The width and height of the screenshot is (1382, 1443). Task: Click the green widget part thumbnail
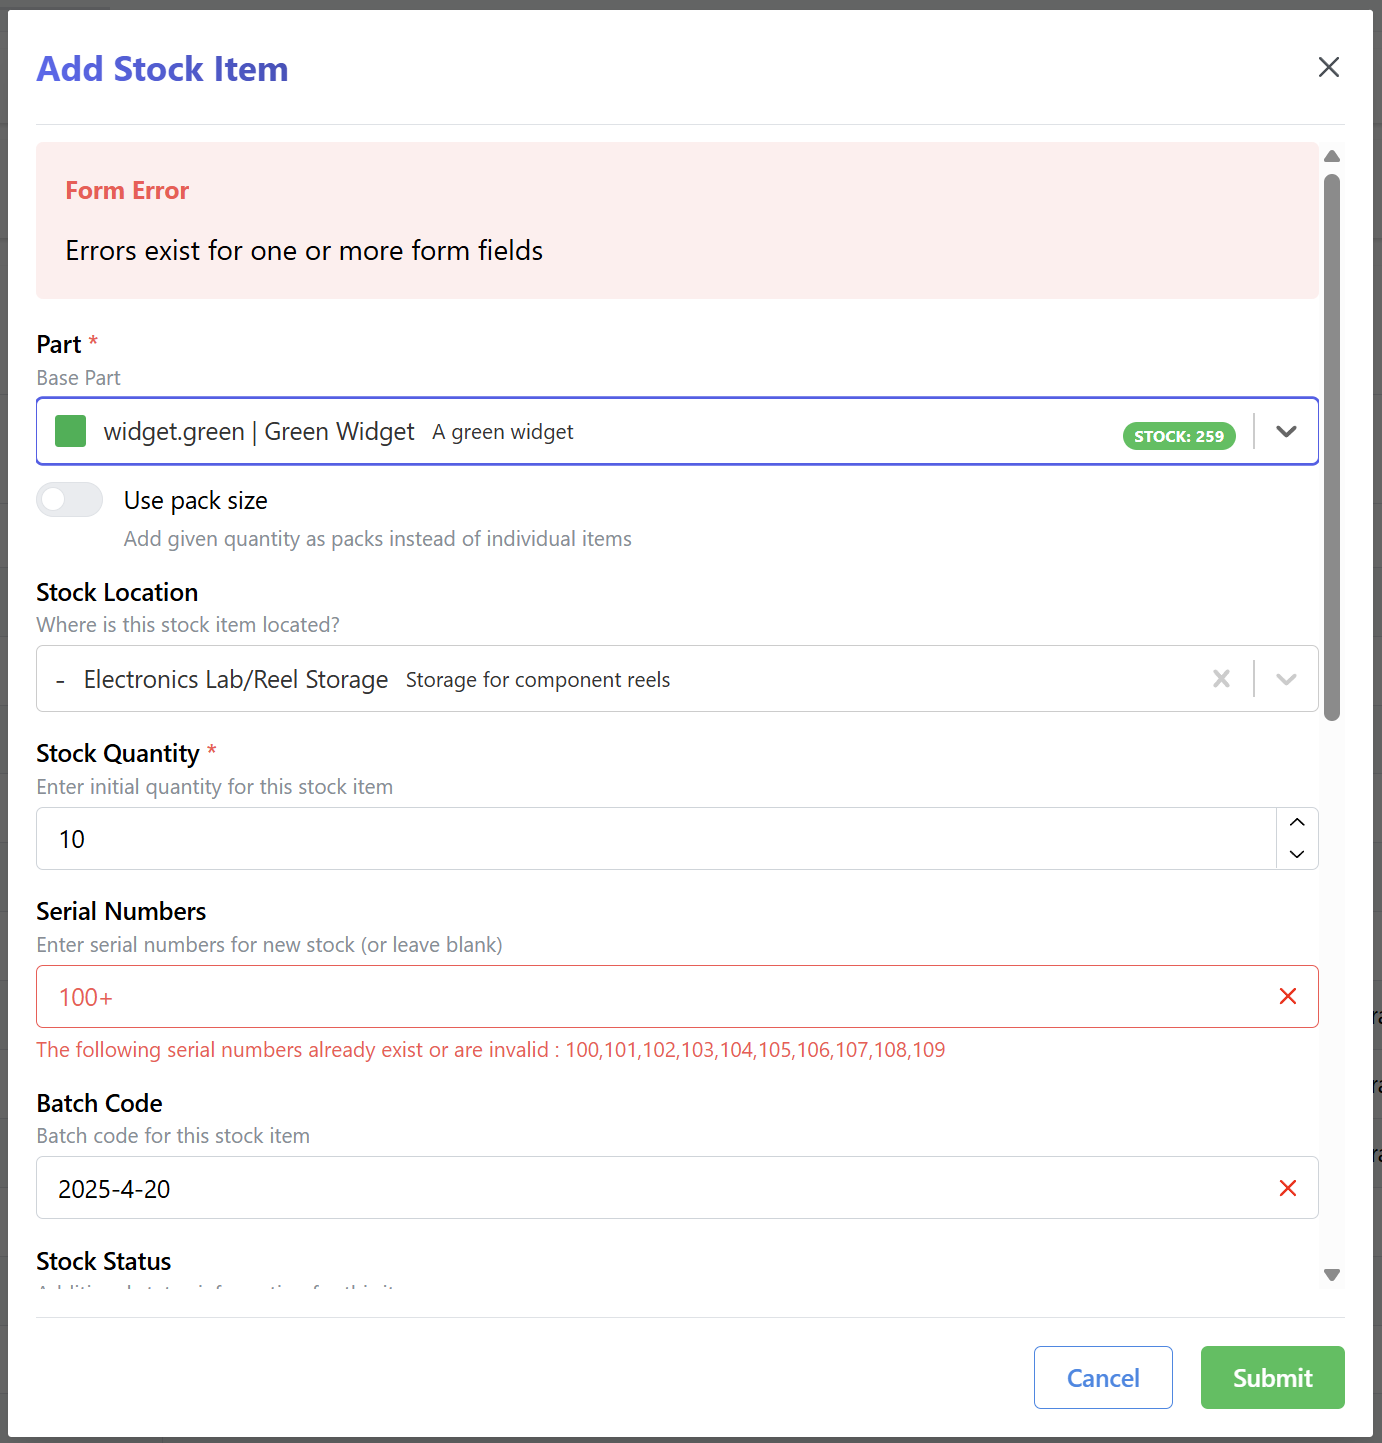[x=70, y=431]
